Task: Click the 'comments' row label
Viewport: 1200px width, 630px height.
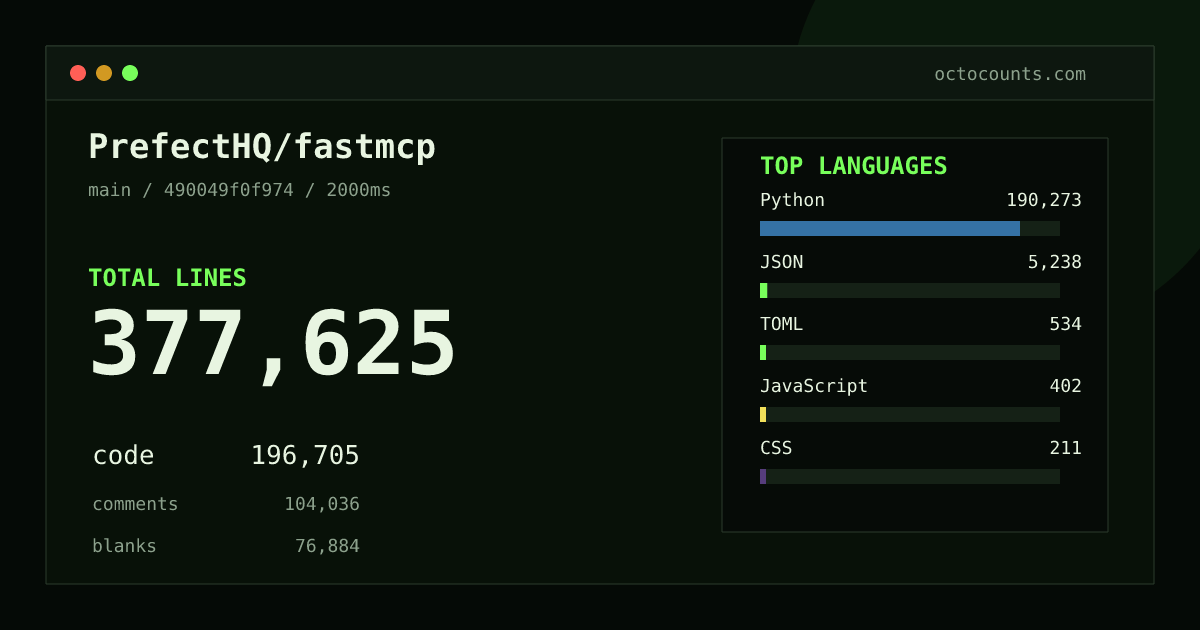Action: [x=135, y=504]
